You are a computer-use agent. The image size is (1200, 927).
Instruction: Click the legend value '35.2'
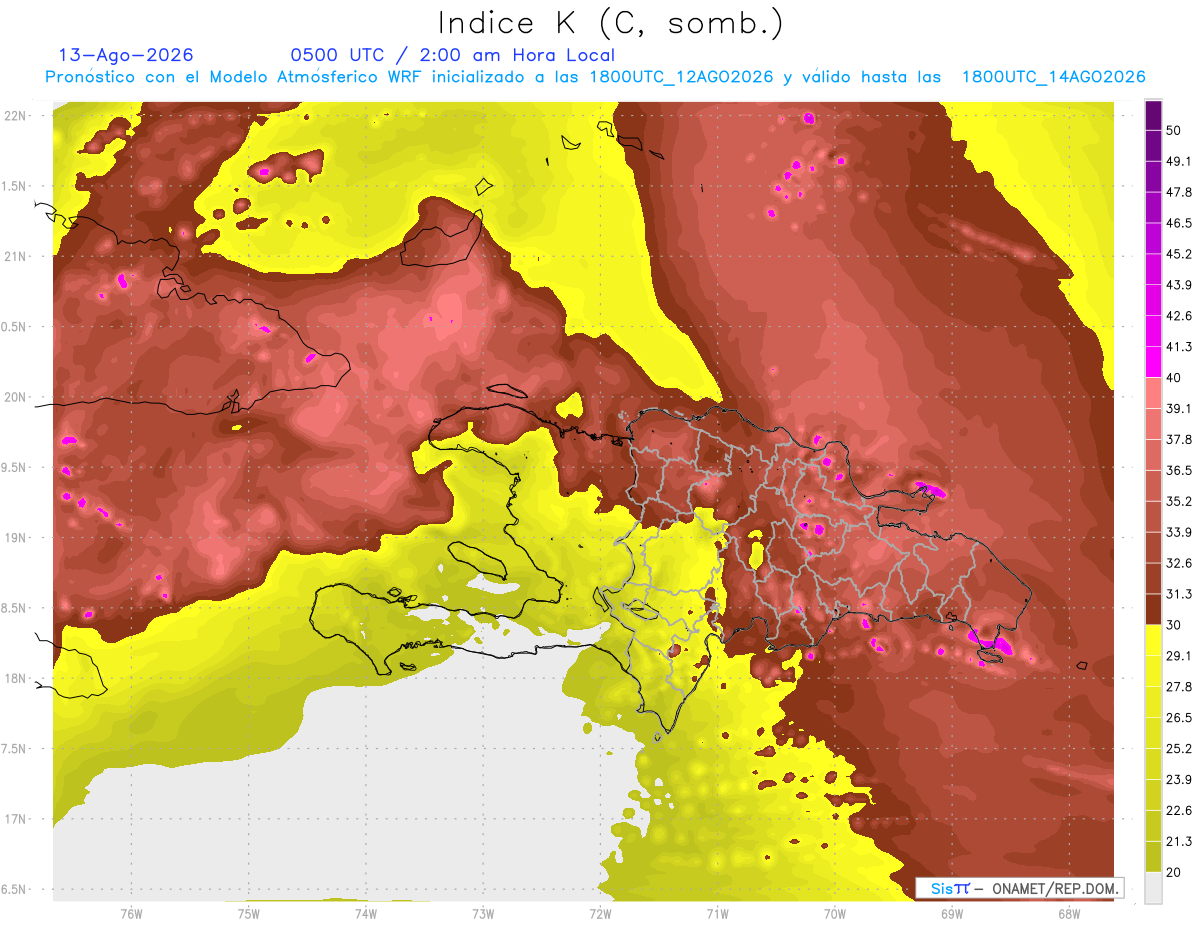tap(1178, 501)
